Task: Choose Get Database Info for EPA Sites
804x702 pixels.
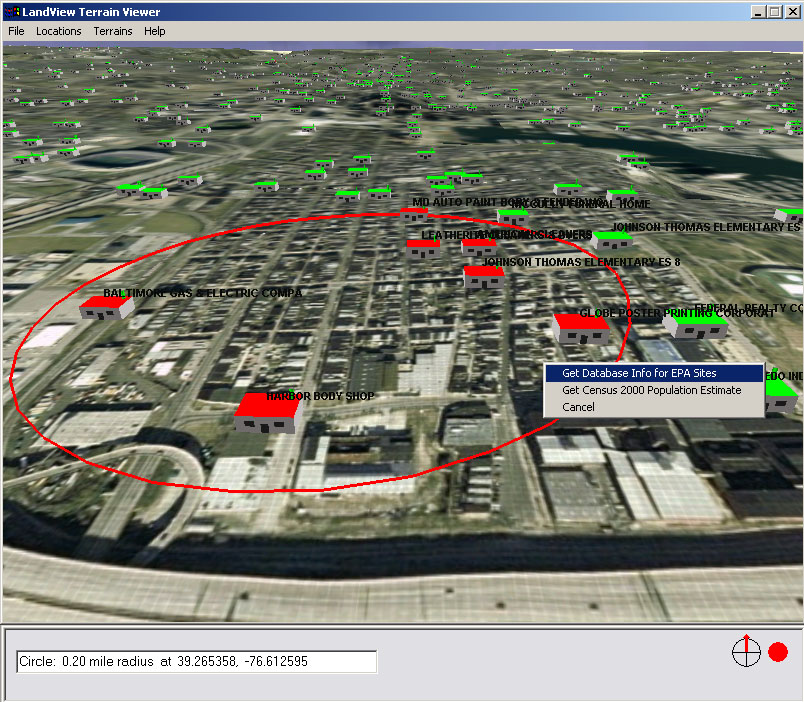Action: click(x=654, y=373)
